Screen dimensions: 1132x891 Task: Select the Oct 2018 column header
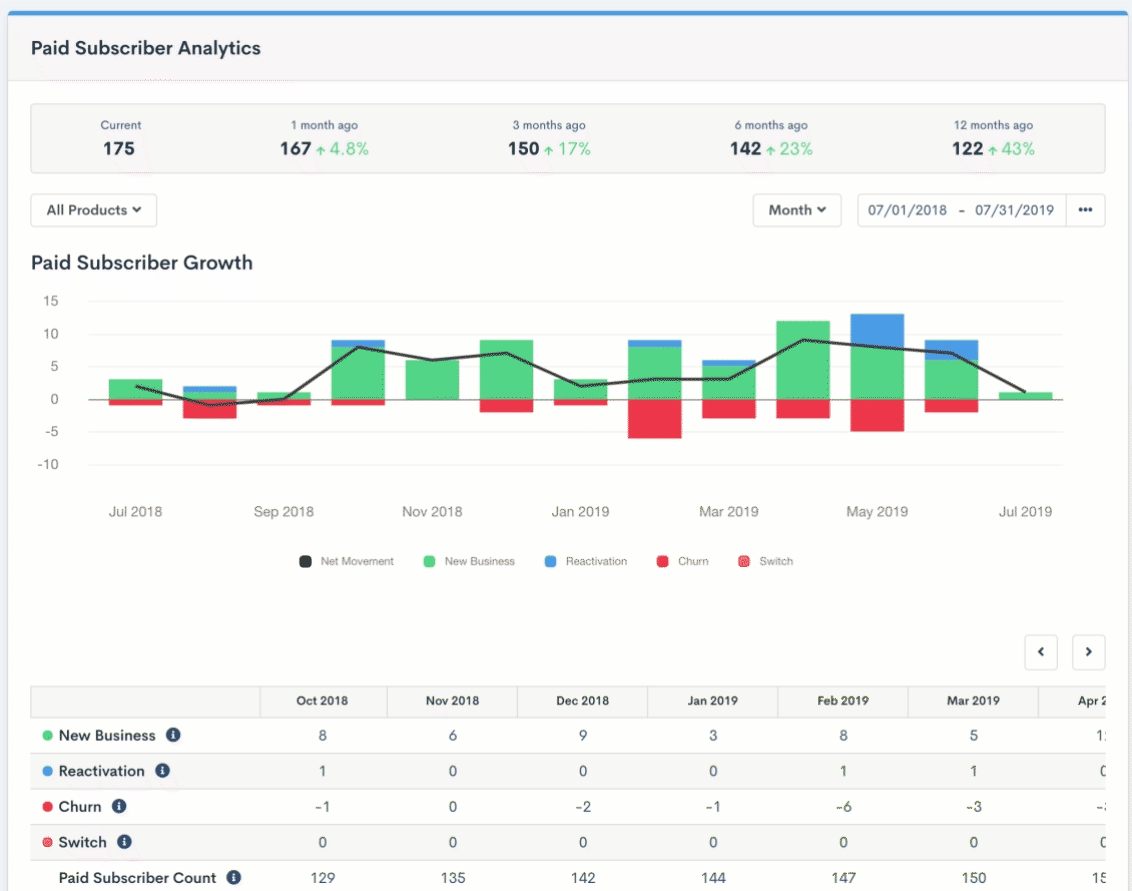[322, 700]
